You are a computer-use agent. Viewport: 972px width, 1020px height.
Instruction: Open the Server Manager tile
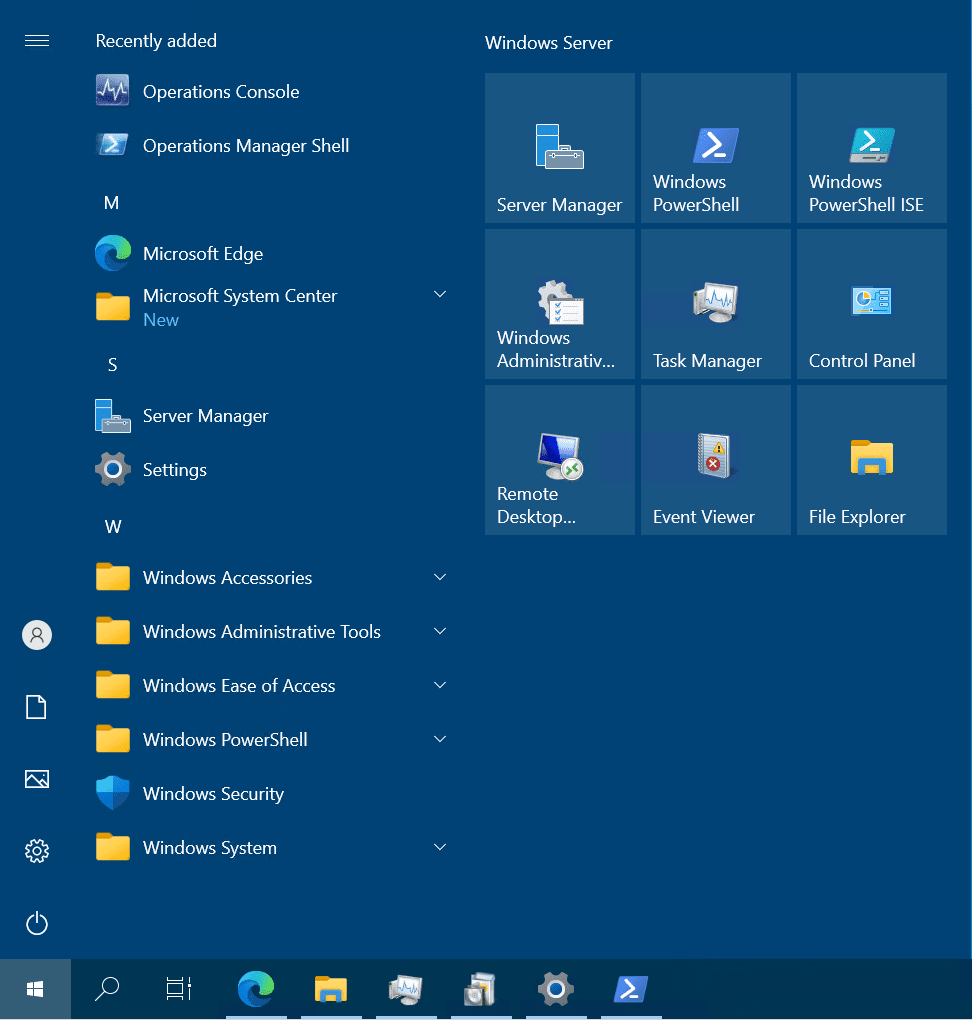point(560,148)
